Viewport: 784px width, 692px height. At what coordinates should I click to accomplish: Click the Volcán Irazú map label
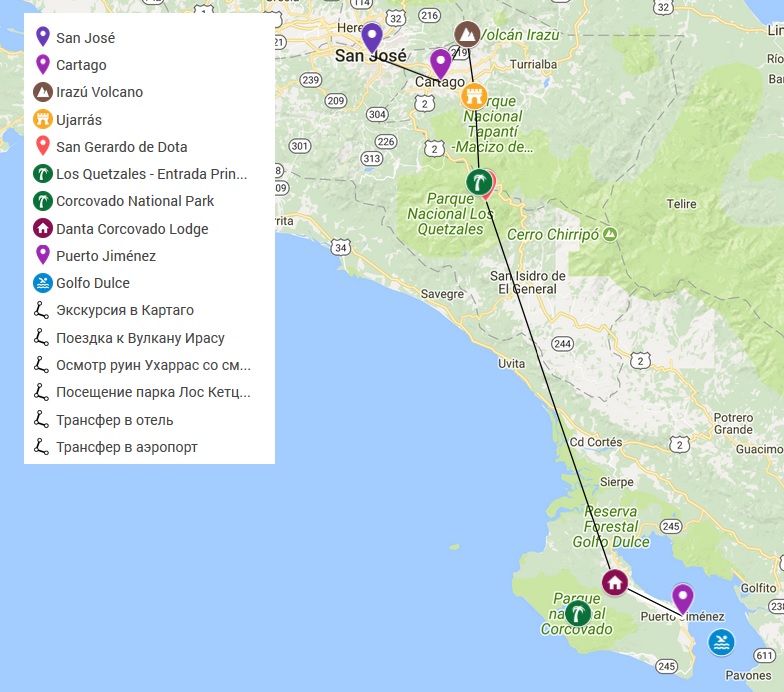click(520, 34)
